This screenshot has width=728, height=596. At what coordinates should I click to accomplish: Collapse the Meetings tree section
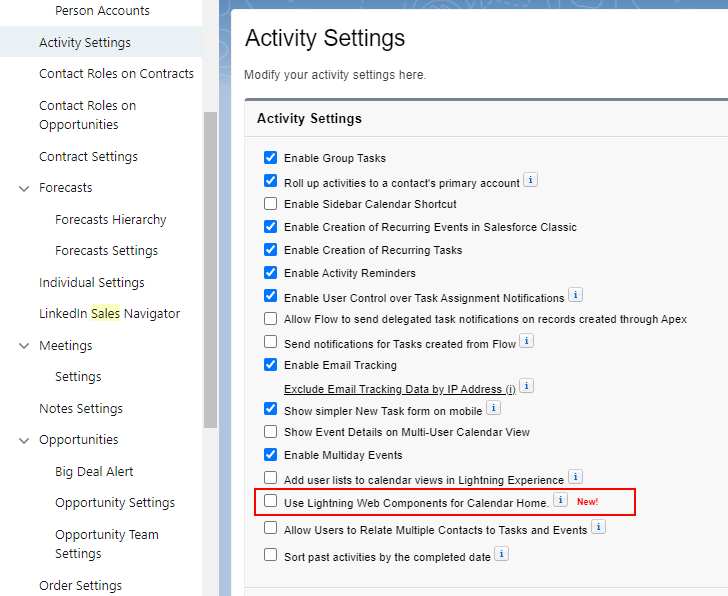click(x=24, y=346)
